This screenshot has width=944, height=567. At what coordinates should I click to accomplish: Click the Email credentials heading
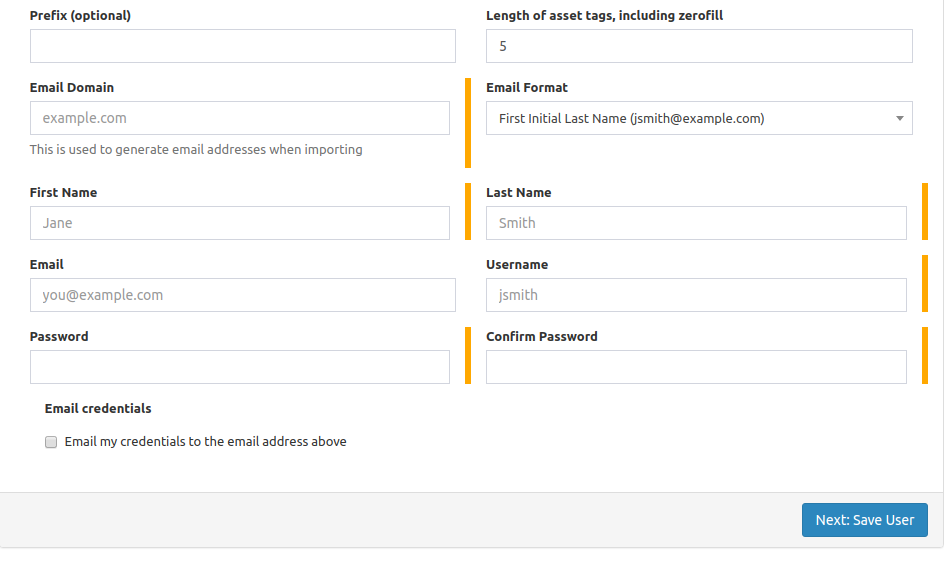pos(98,408)
